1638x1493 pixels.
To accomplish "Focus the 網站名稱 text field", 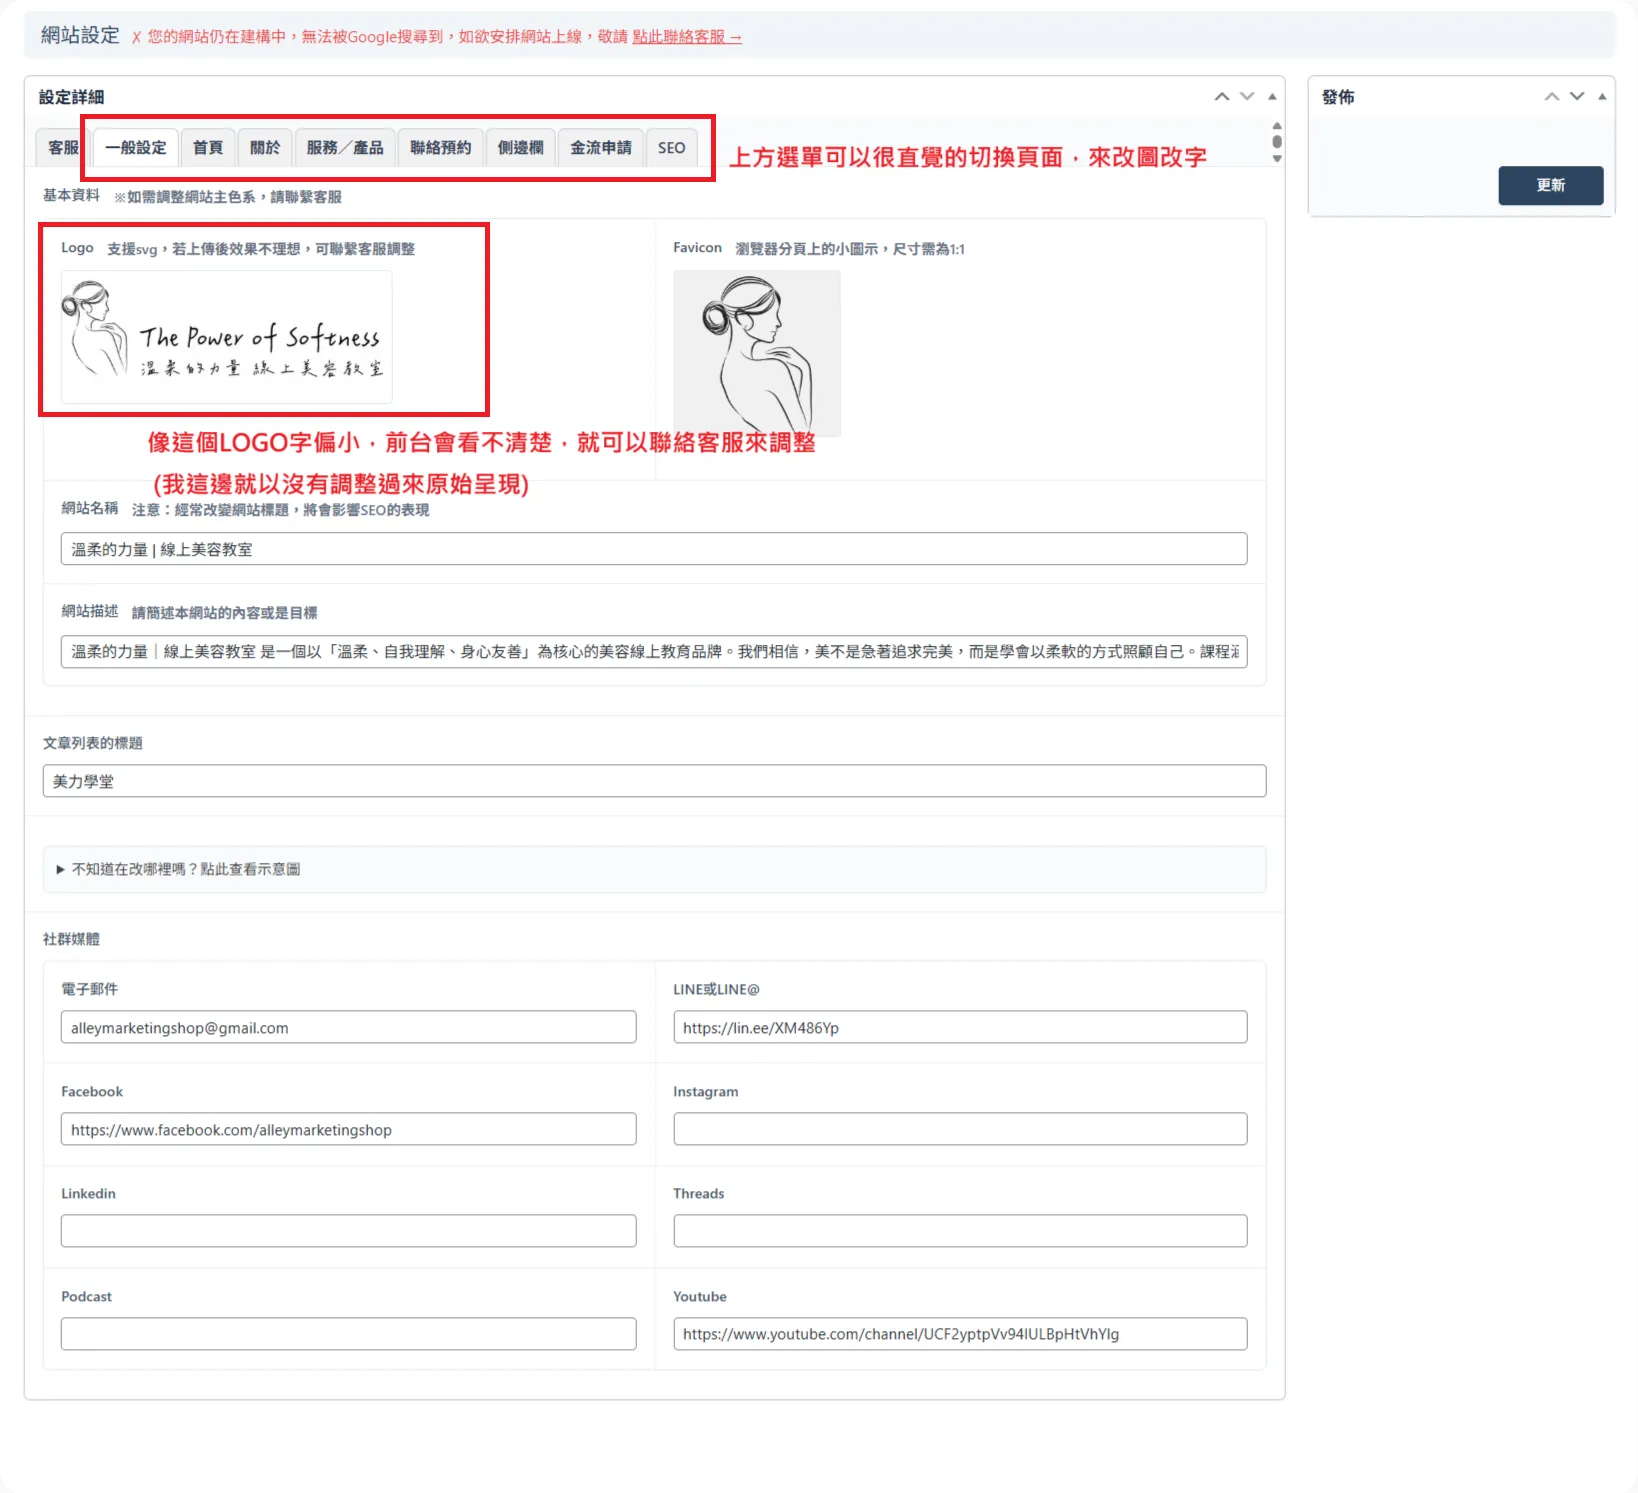I will click(654, 549).
